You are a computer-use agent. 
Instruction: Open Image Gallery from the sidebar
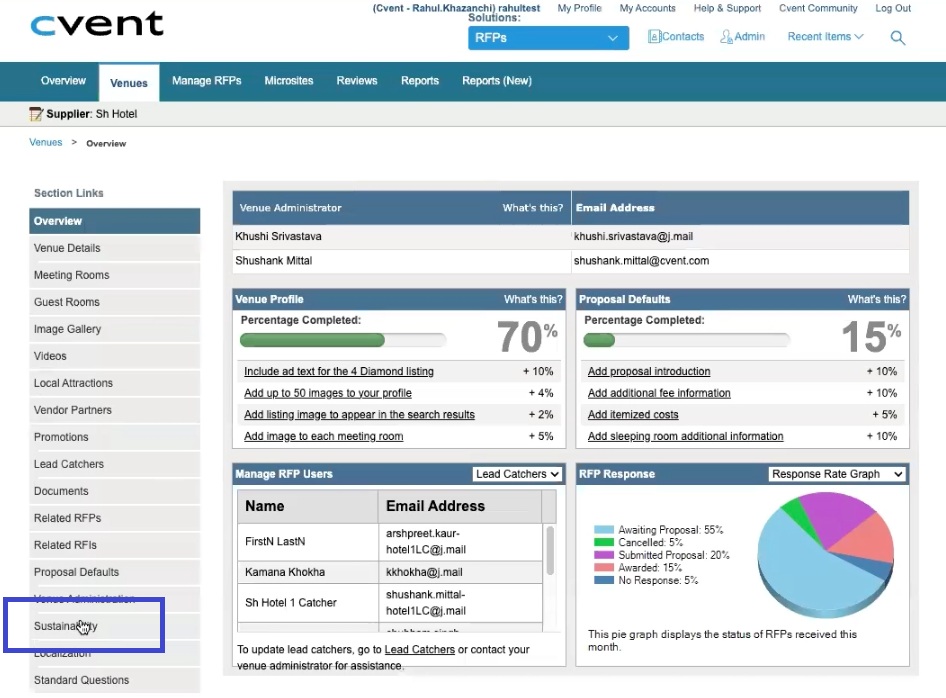click(x=67, y=329)
